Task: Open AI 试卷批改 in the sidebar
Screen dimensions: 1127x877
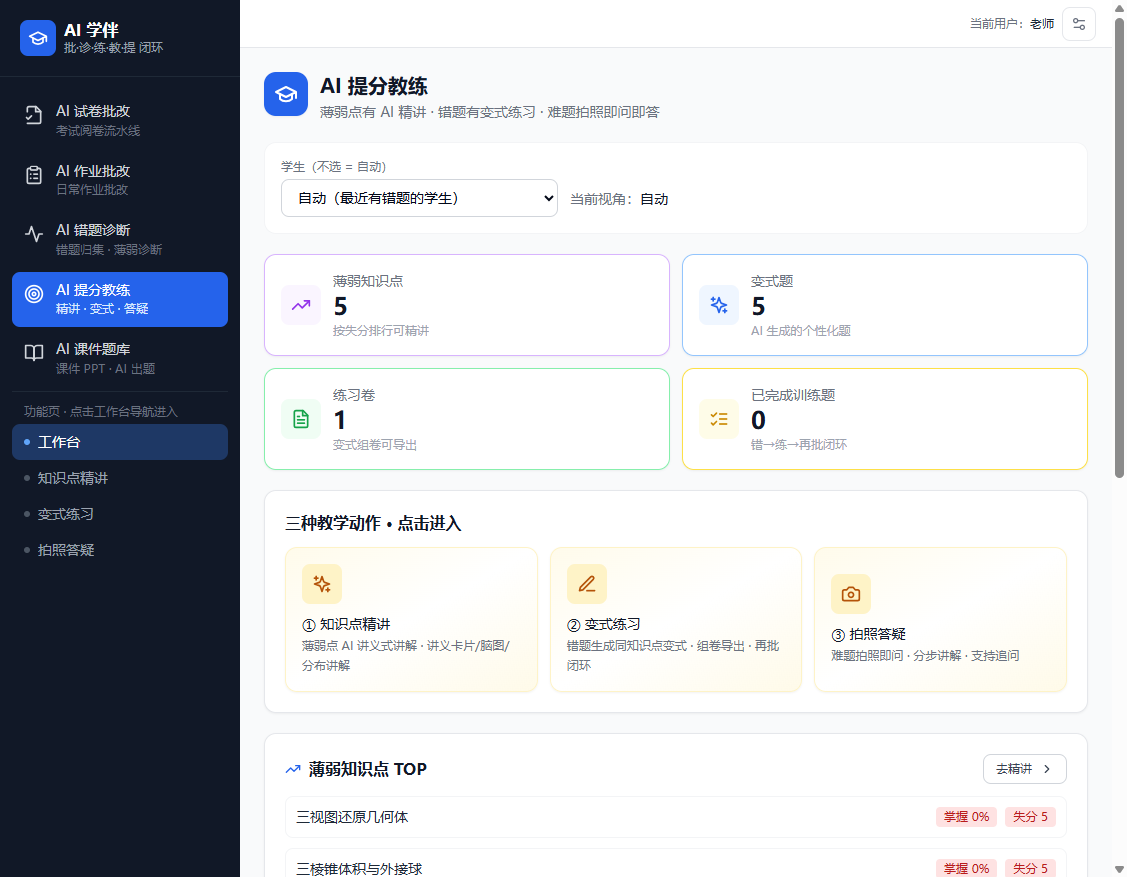Action: pyautogui.click(x=120, y=120)
